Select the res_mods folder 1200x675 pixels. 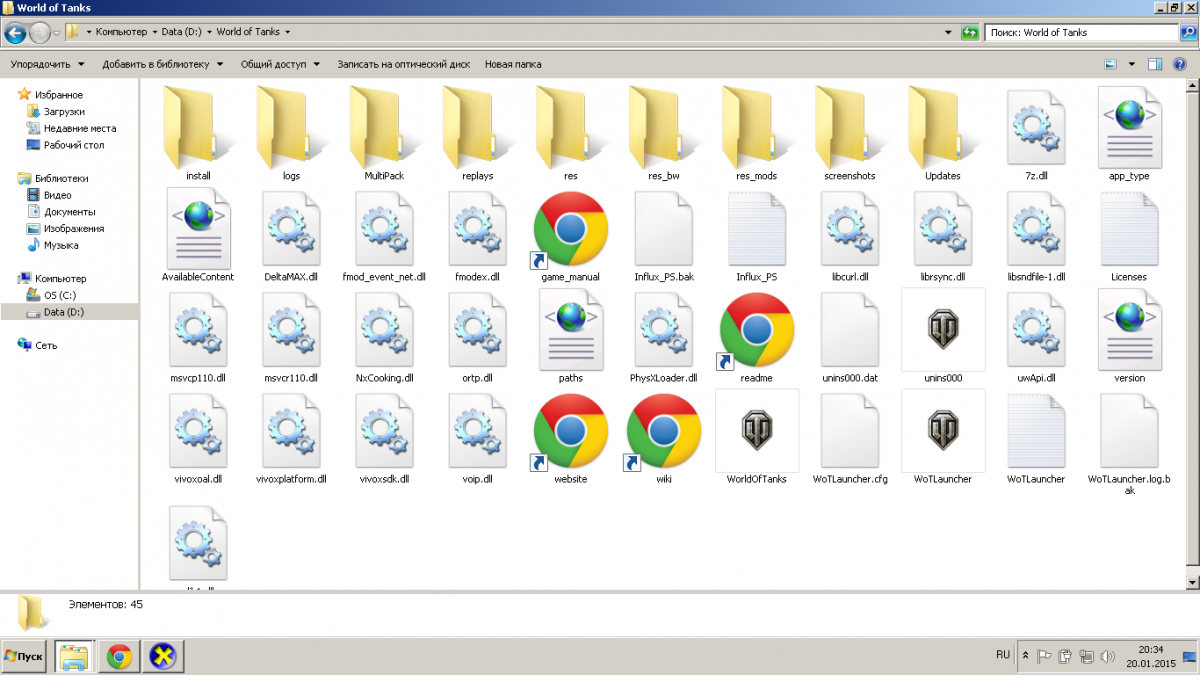click(x=757, y=127)
